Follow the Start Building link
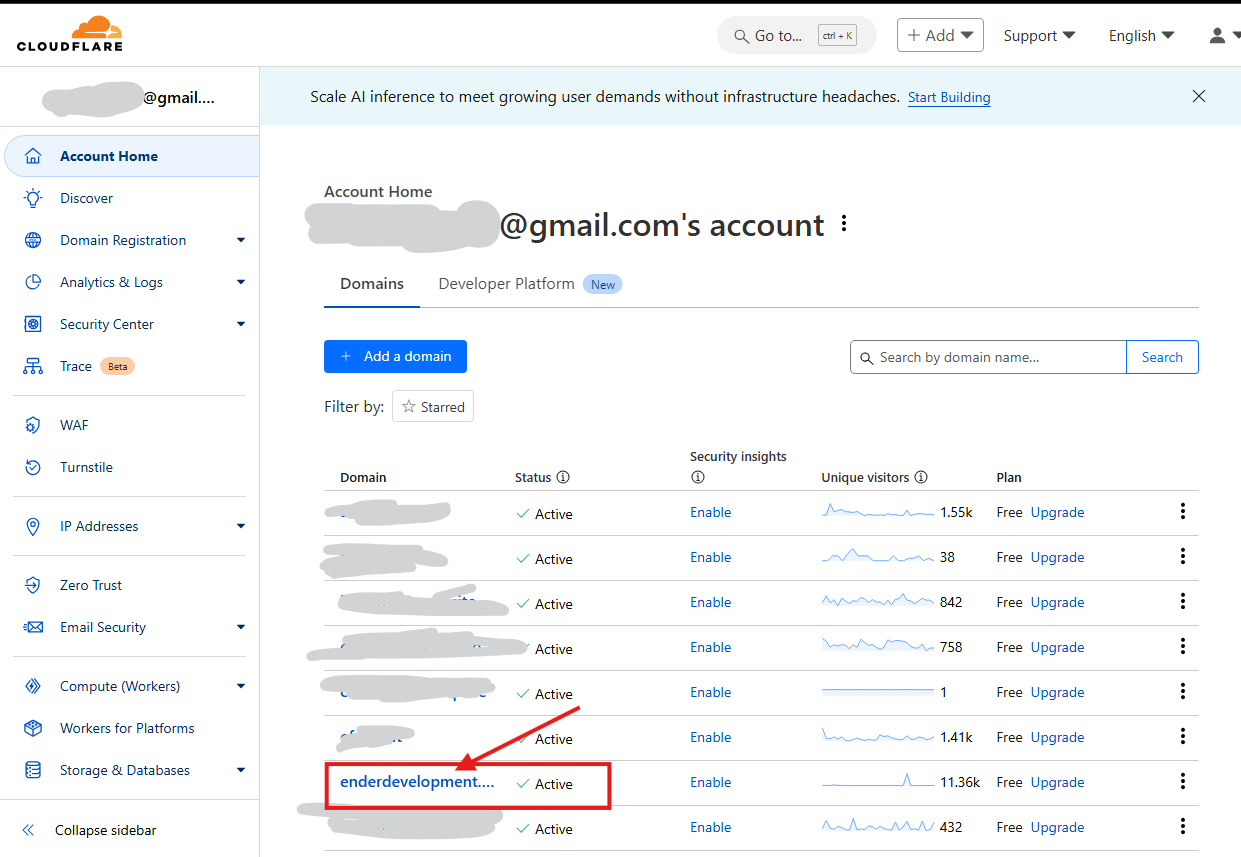 tap(949, 97)
